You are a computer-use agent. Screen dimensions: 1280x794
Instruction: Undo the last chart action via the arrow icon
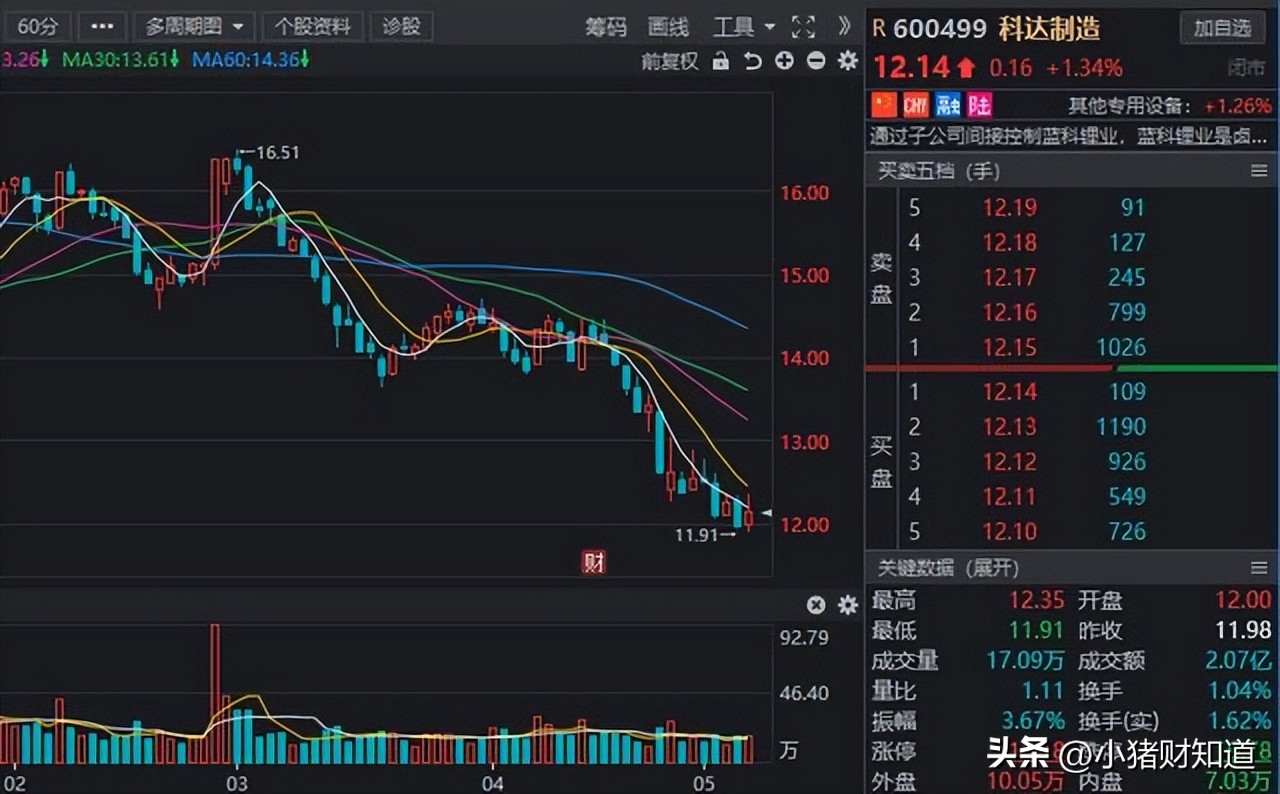click(x=753, y=61)
